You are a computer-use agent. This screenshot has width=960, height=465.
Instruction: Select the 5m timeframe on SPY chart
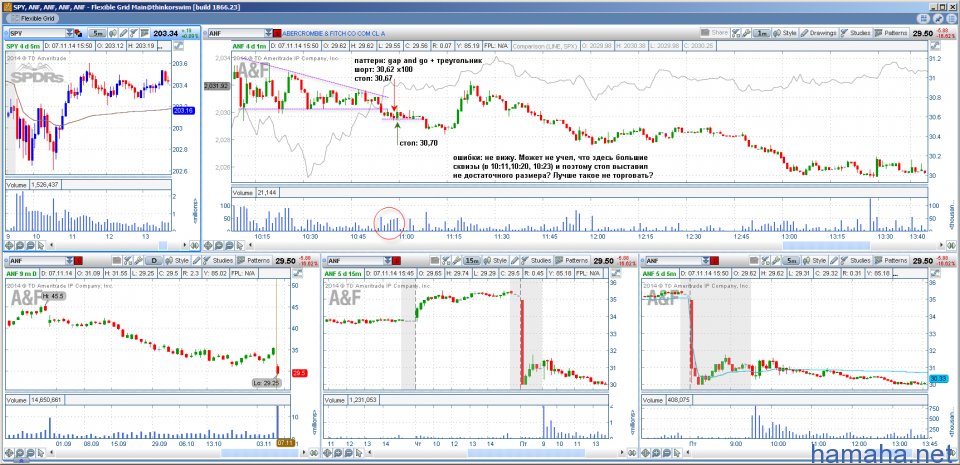tap(97, 33)
